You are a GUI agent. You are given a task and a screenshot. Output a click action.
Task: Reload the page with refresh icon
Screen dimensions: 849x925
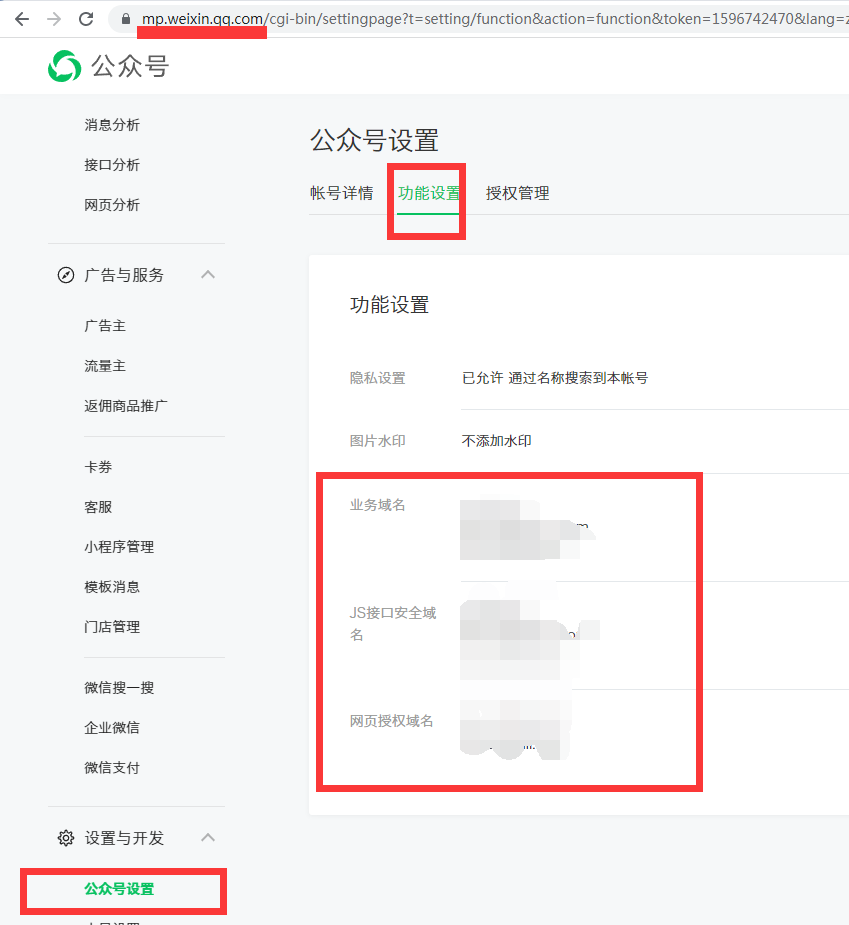[86, 19]
